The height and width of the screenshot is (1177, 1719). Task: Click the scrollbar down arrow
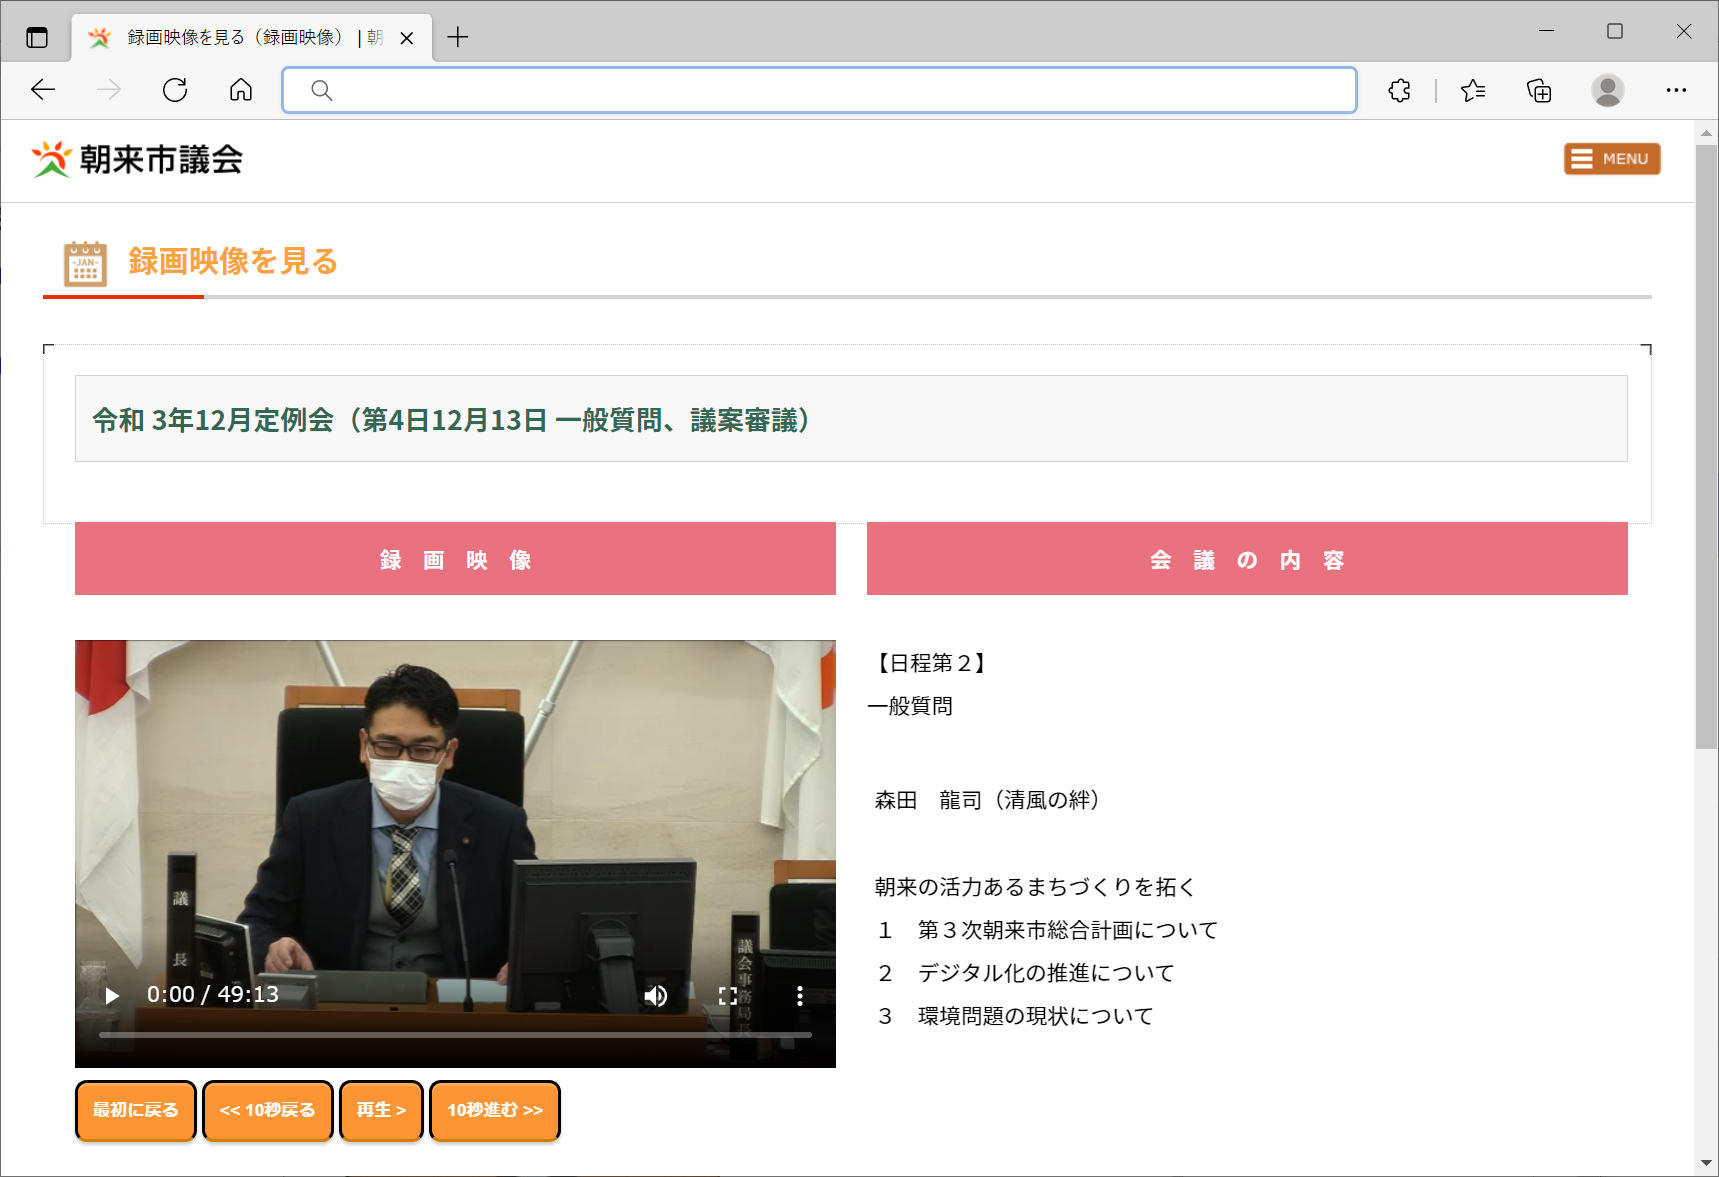click(x=1706, y=1163)
